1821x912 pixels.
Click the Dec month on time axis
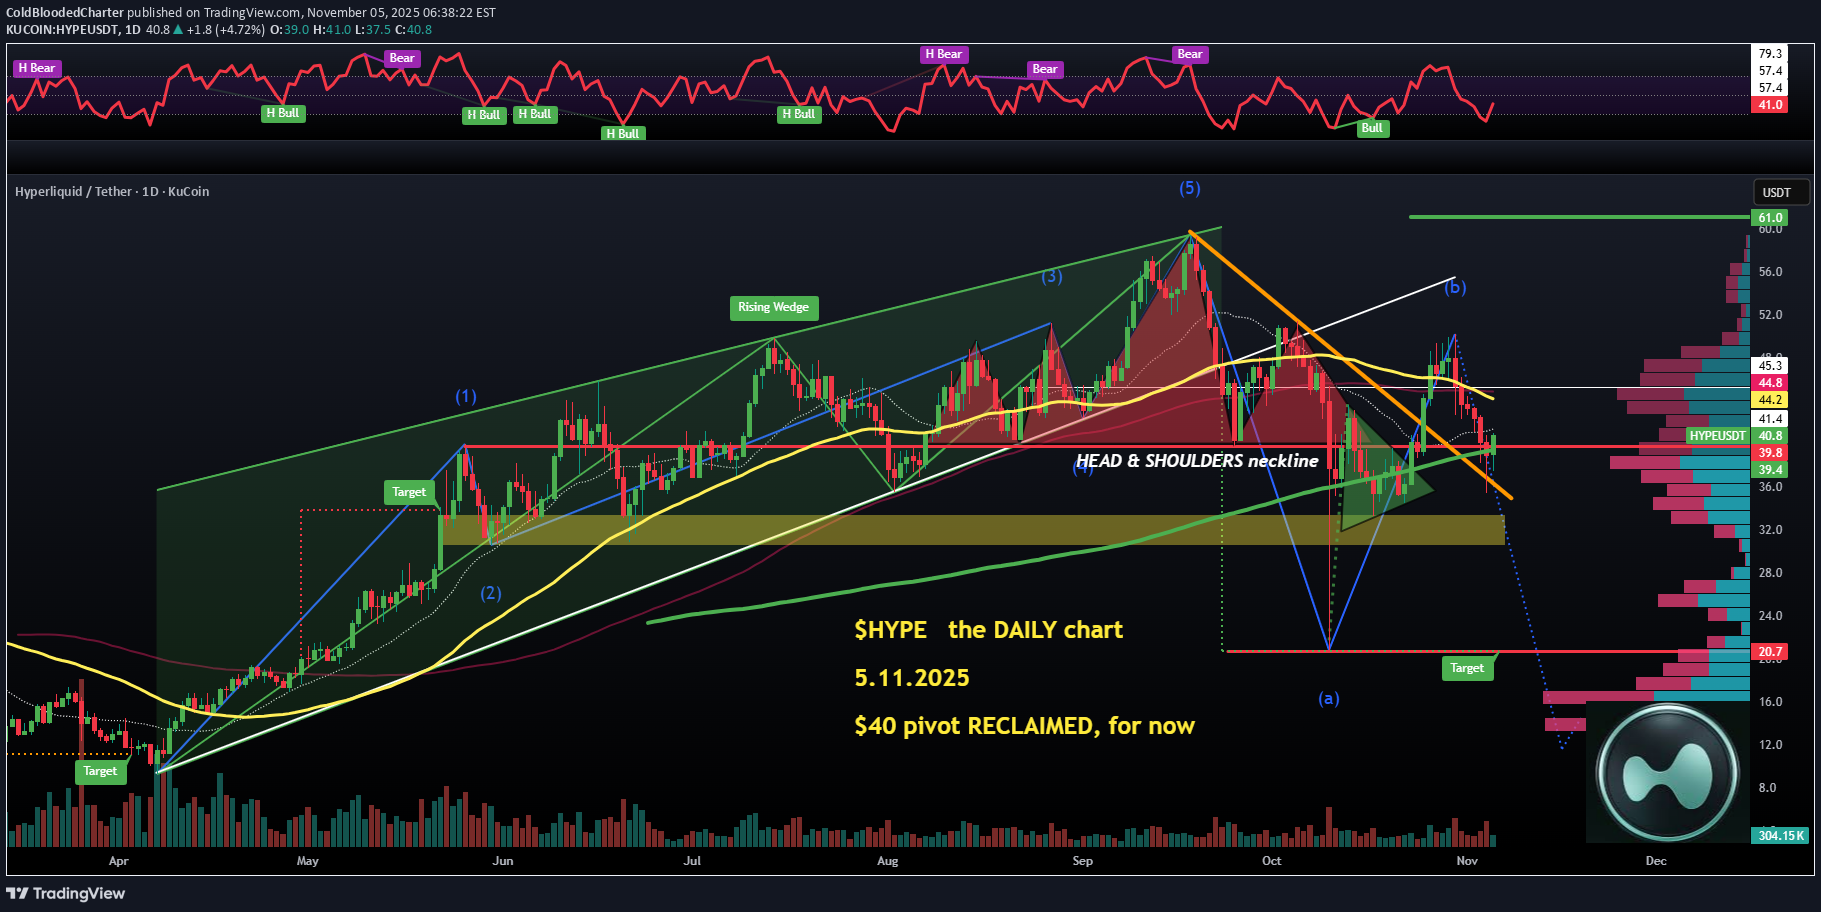pyautogui.click(x=1656, y=861)
